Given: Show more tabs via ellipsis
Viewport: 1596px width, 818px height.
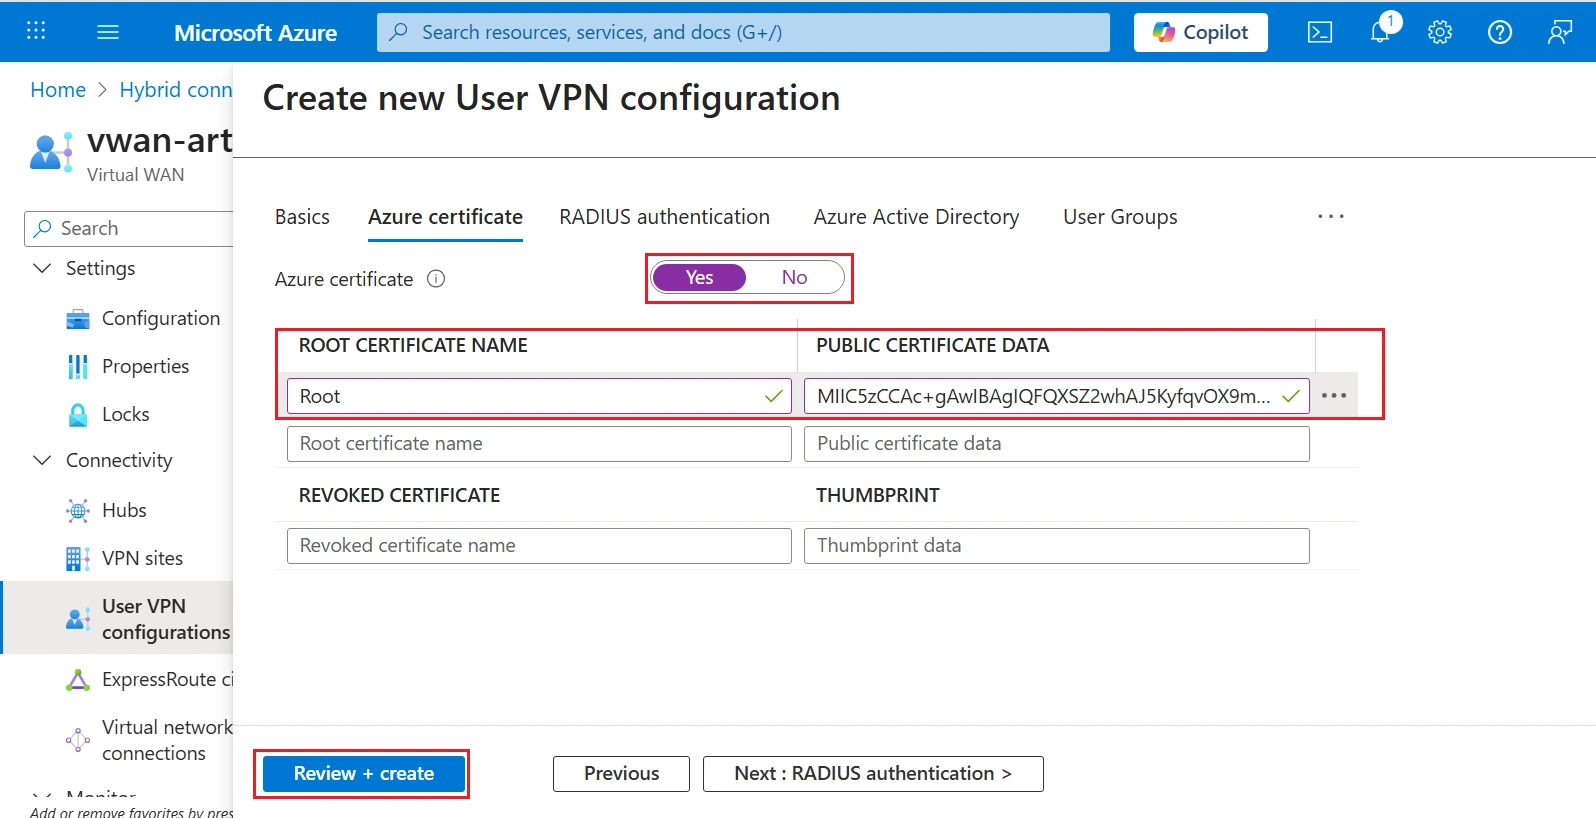Looking at the screenshot, I should [1331, 217].
